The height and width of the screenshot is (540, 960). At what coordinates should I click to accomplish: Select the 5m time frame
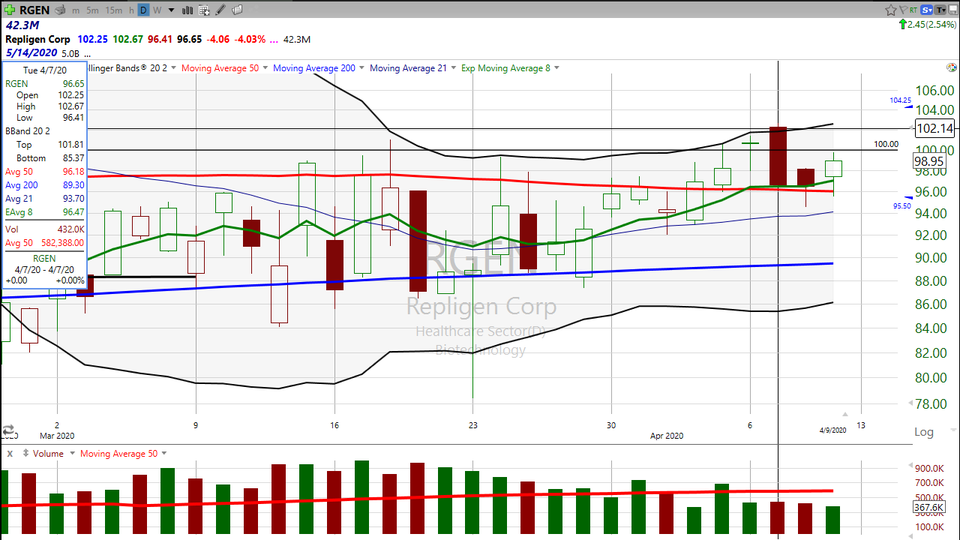point(92,10)
